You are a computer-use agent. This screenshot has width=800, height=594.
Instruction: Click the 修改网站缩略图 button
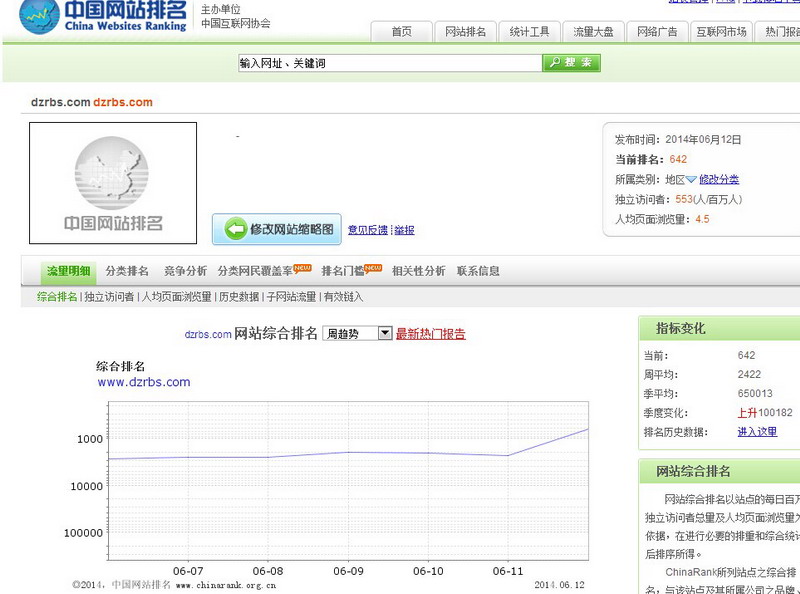277,229
